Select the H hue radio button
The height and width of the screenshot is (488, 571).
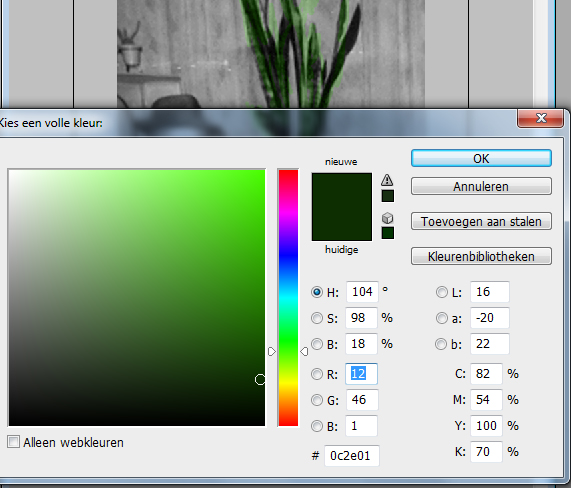tap(317, 292)
